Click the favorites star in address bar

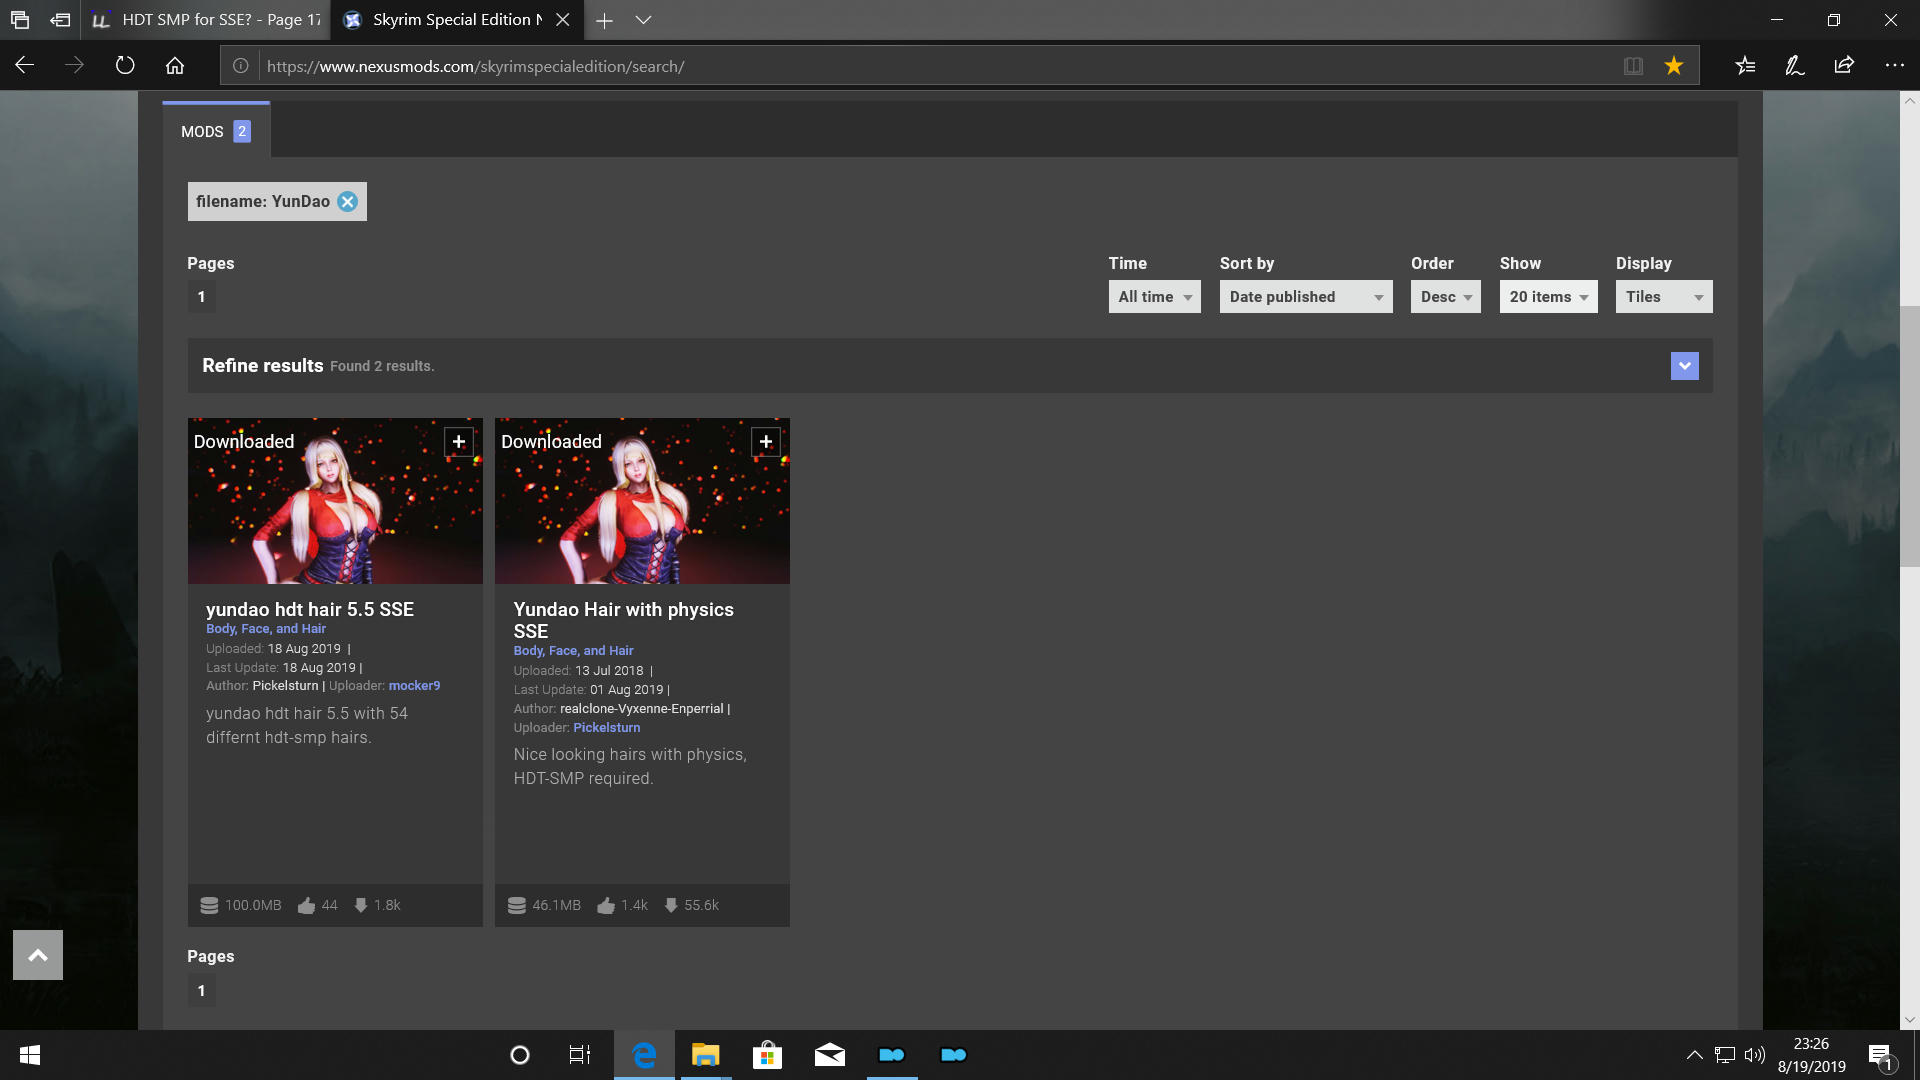point(1674,66)
